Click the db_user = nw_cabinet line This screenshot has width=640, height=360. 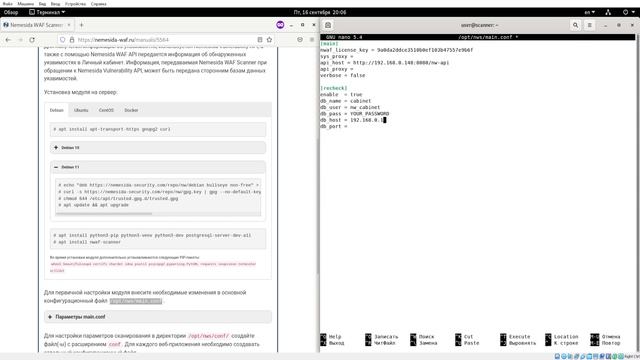tap(350, 107)
